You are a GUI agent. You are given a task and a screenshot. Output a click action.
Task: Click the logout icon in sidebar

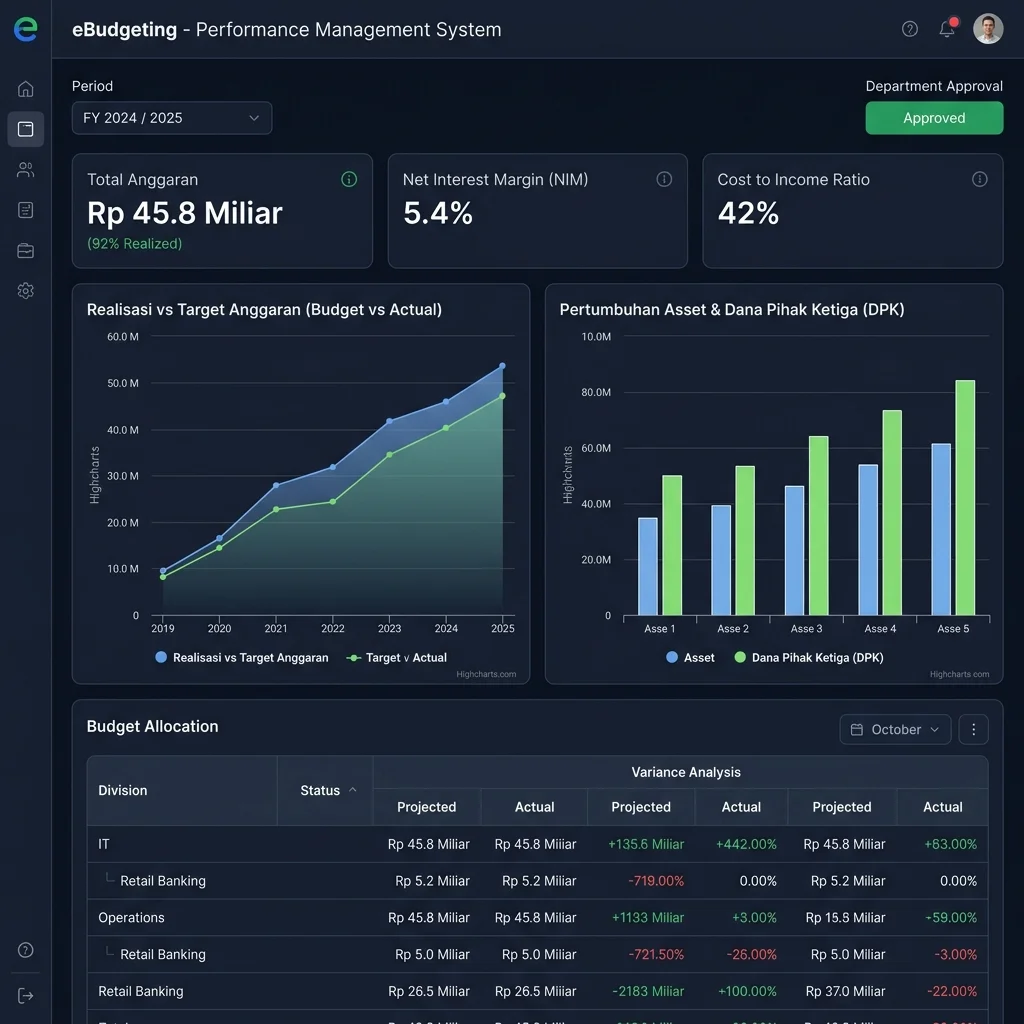click(25, 995)
